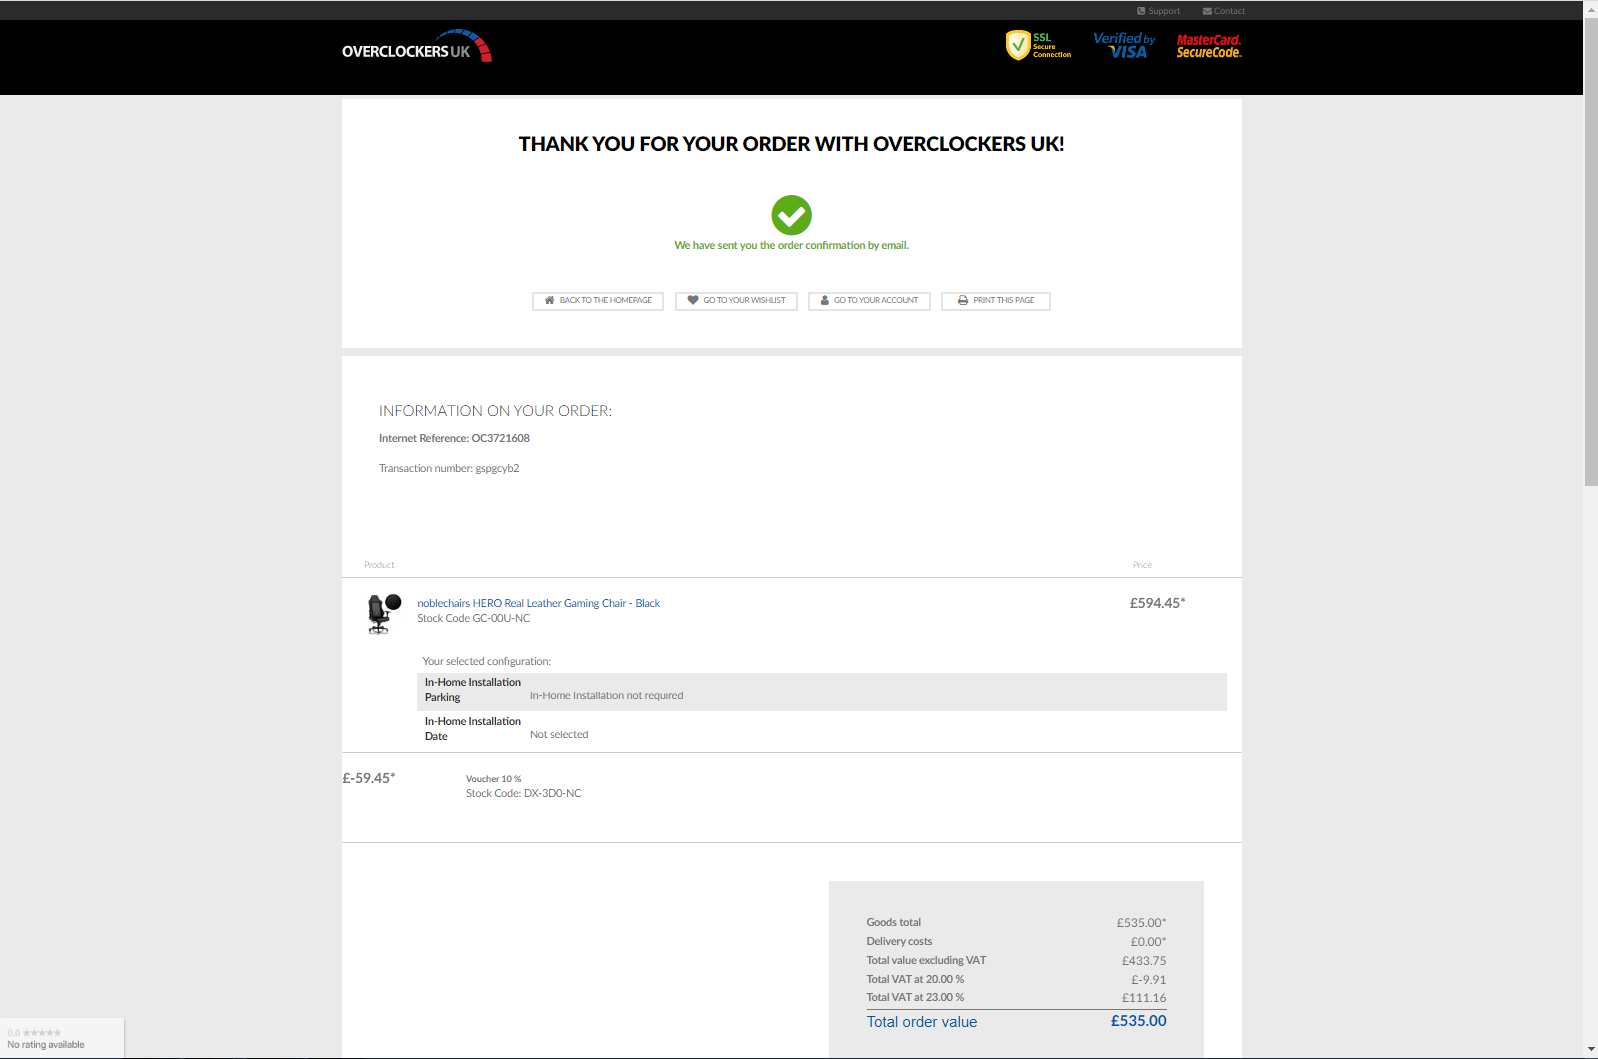This screenshot has height=1059, width=1598.
Task: Open noblechairs HERO Real Leather Gaming Chair link
Action: click(x=539, y=603)
